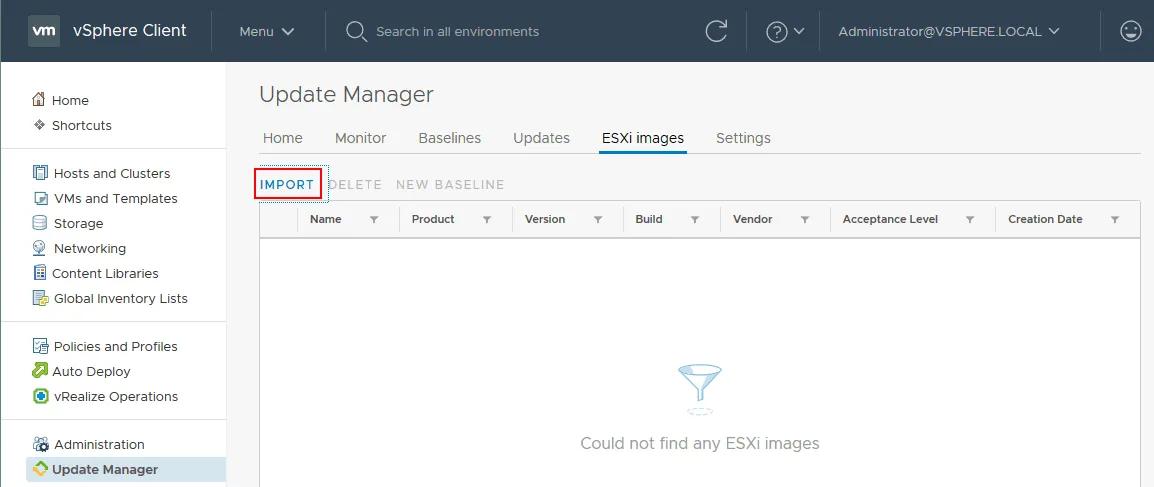1154x487 pixels.
Task: Open Hosts and Clusters in sidebar
Action: click(112, 174)
